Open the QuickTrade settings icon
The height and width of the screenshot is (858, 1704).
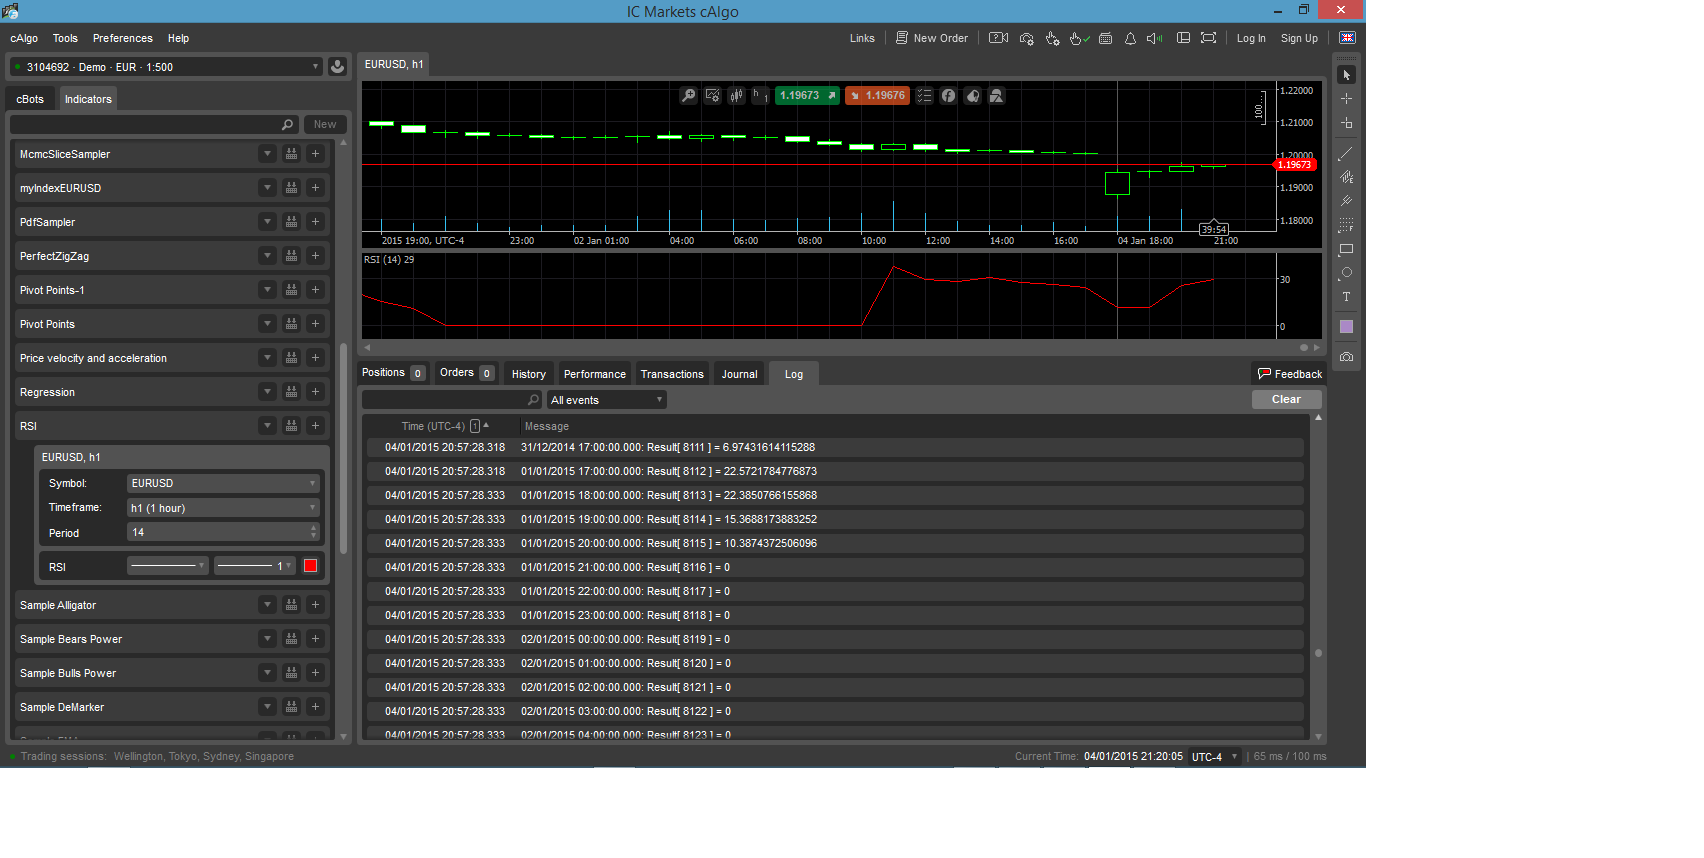[1052, 38]
